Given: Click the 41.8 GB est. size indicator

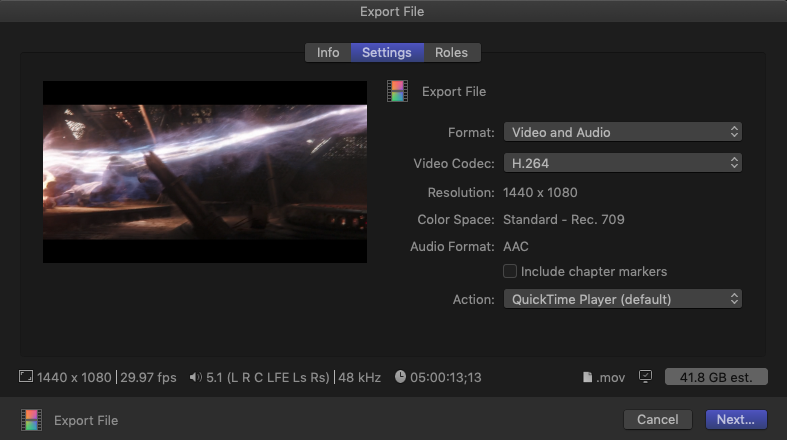Looking at the screenshot, I should point(716,377).
